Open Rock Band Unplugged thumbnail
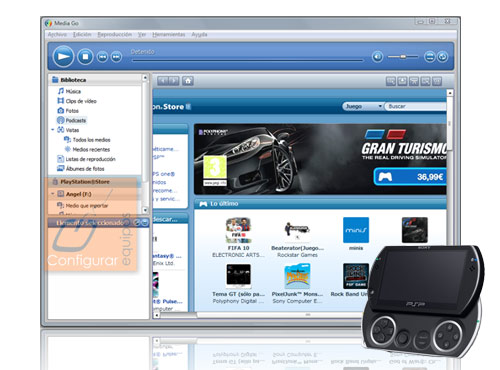The height and width of the screenshot is (370, 500). [356, 276]
